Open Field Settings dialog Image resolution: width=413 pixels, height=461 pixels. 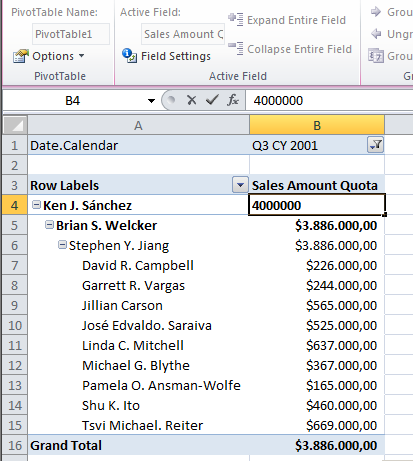(166, 56)
